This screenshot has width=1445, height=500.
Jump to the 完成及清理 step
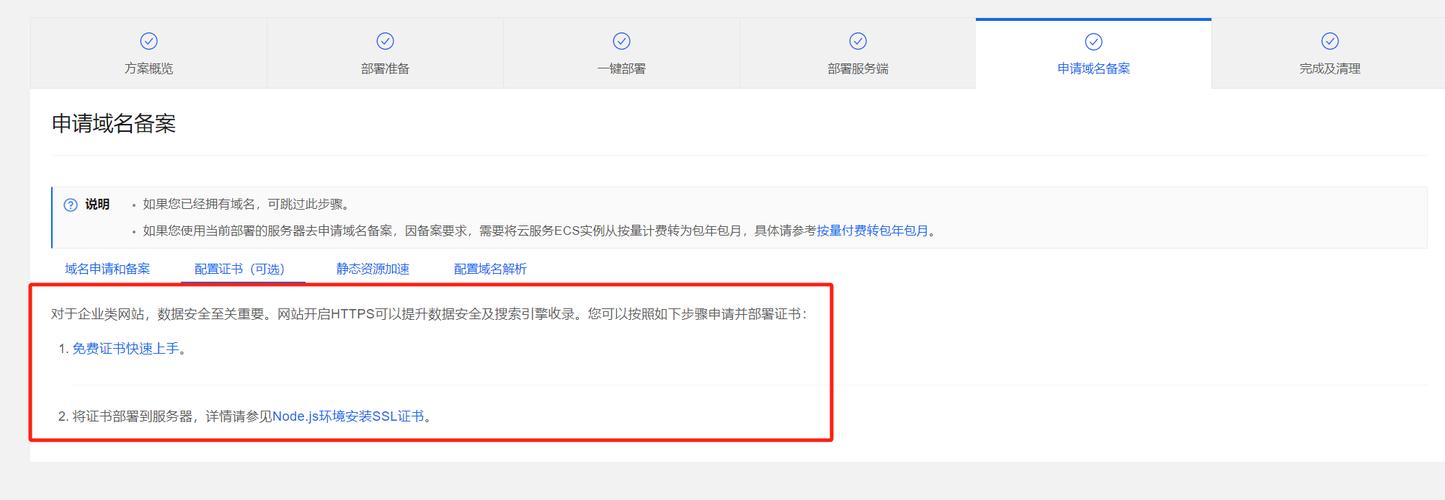pyautogui.click(x=1330, y=54)
